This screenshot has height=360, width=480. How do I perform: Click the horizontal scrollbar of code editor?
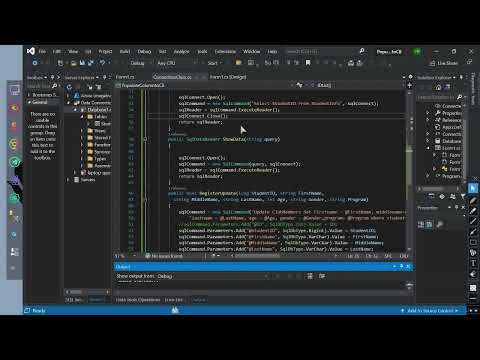click(x=283, y=256)
